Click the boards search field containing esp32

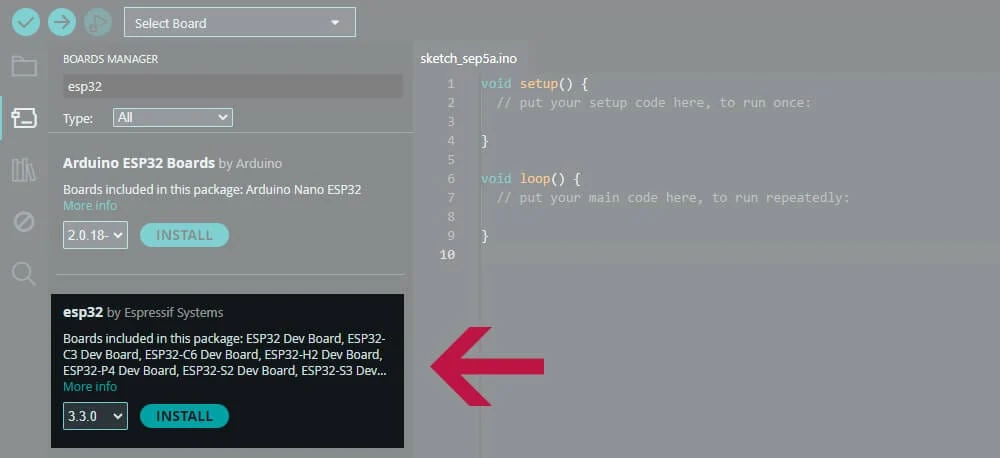pyautogui.click(x=233, y=86)
